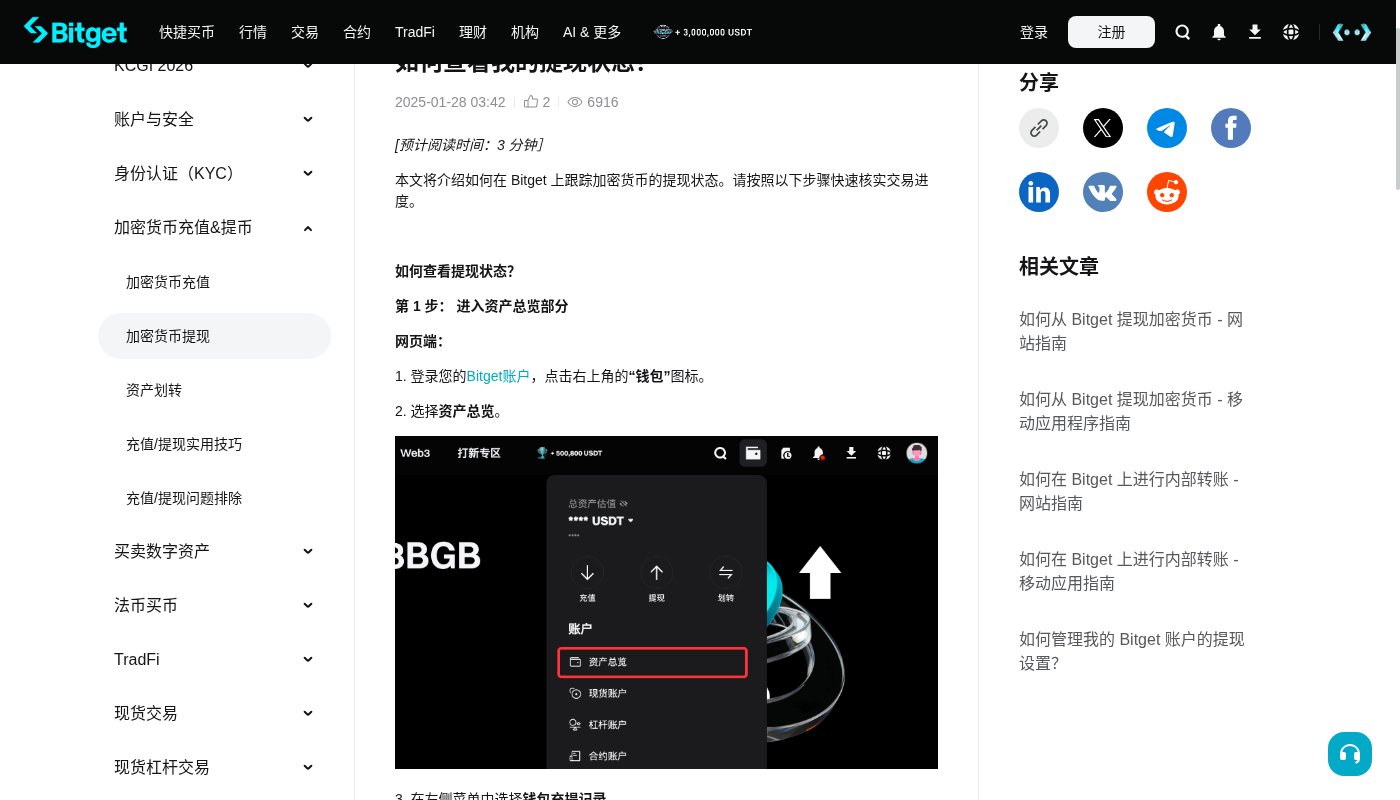The image size is (1400, 800).
Task: Expand the 身份认证（KYC） section
Action: pyautogui.click(x=214, y=173)
